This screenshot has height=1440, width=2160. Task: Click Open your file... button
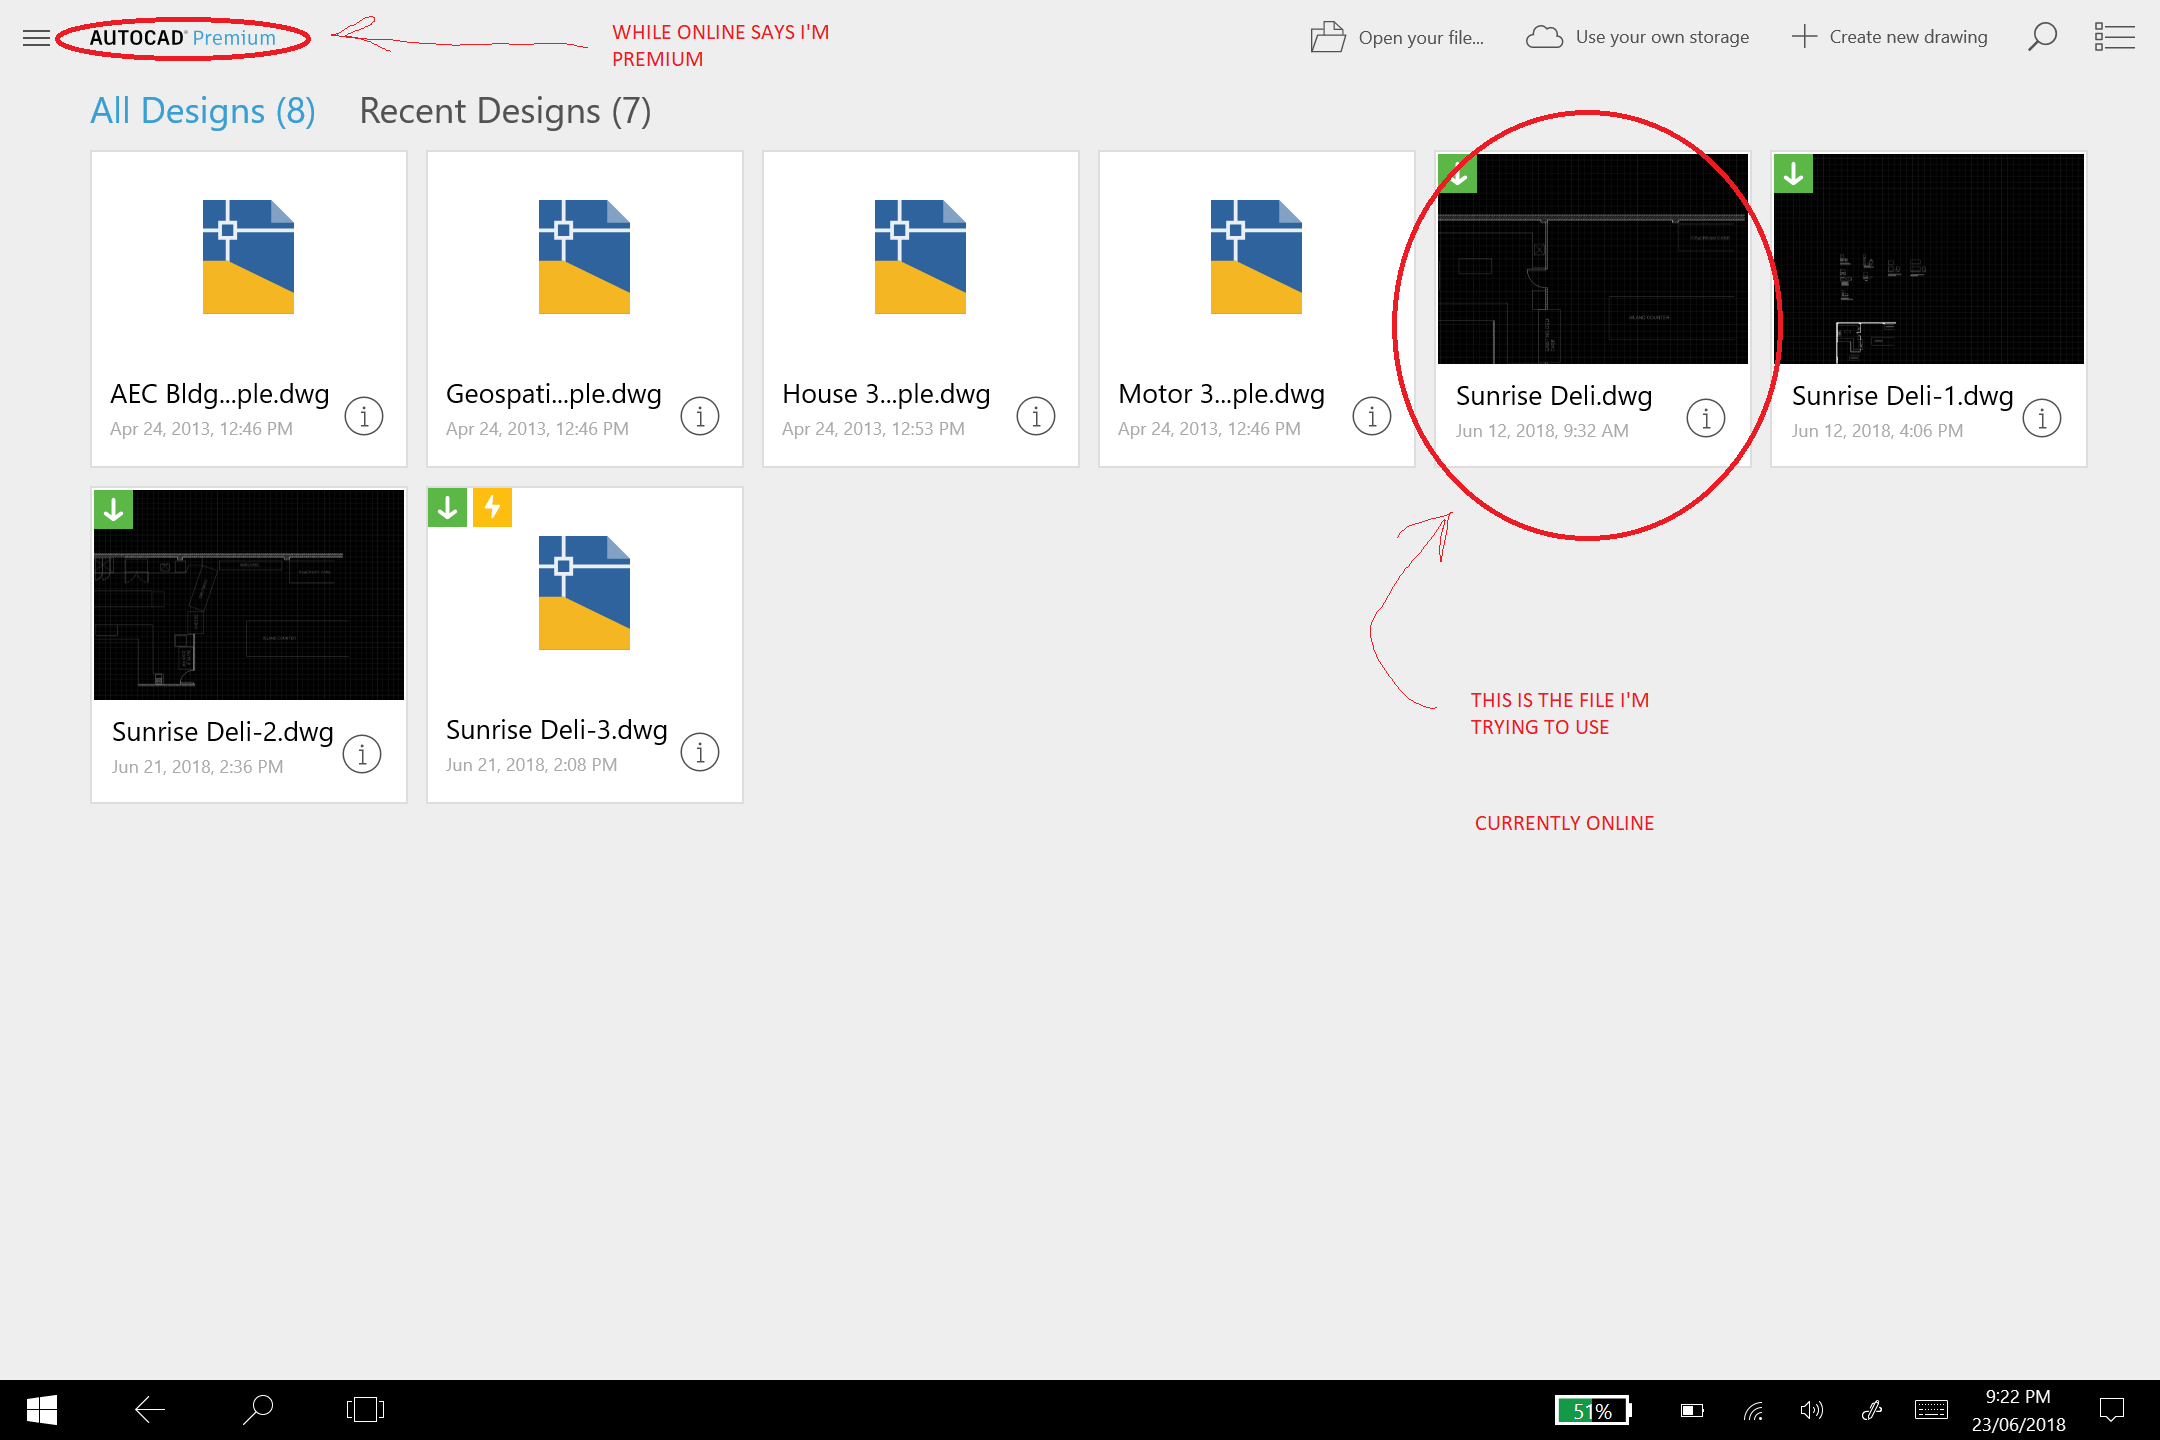point(1397,37)
